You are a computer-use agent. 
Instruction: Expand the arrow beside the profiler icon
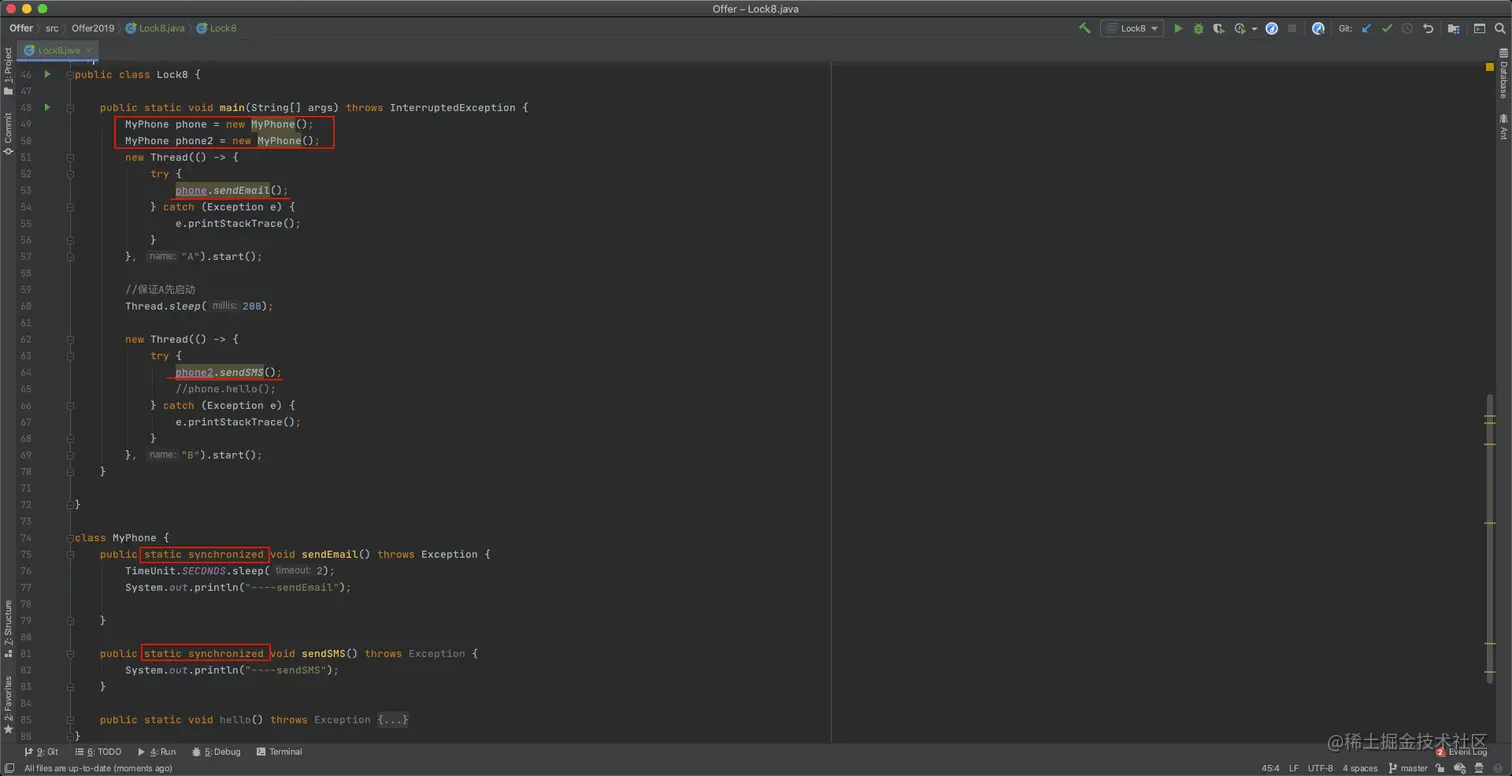(1255, 29)
